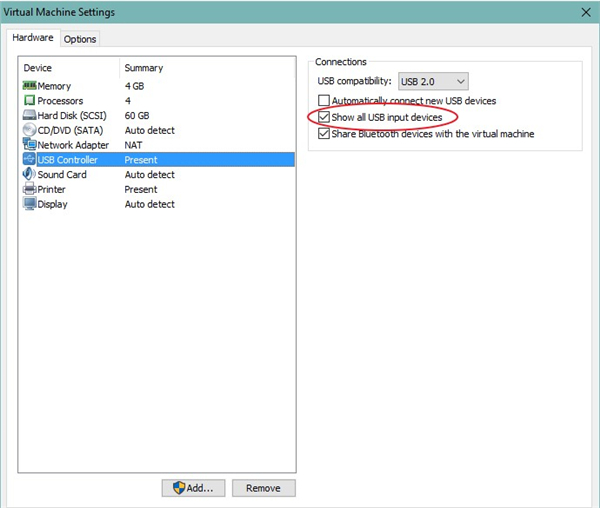The height and width of the screenshot is (508, 600).
Task: Click the Network Adapter icon
Action: (x=29, y=145)
